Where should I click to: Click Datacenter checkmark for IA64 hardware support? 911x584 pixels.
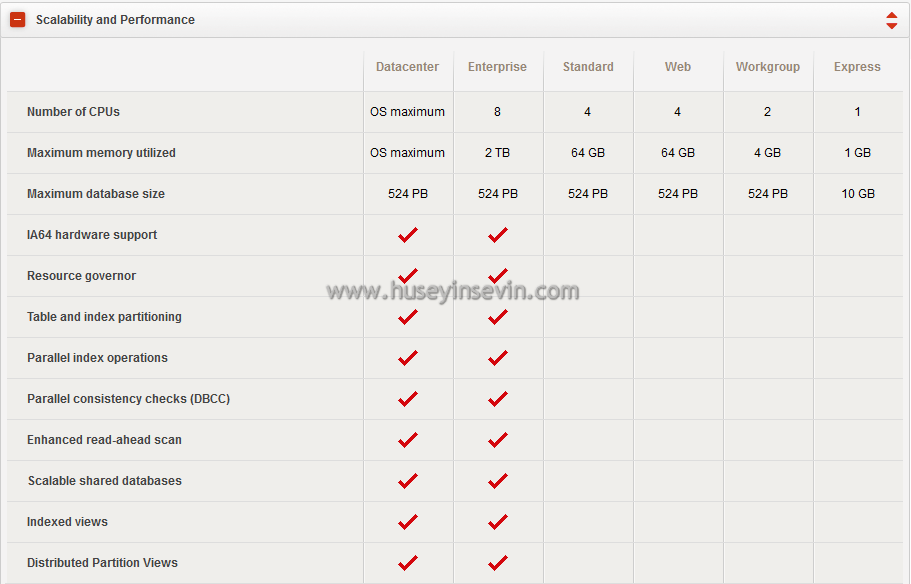tap(408, 235)
